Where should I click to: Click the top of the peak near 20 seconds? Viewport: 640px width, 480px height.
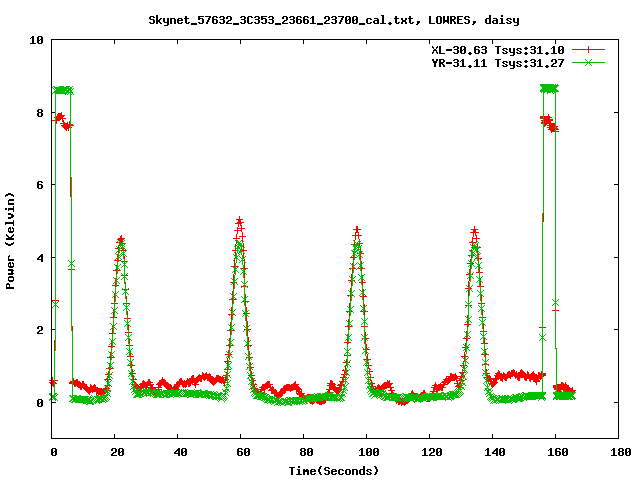[121, 240]
